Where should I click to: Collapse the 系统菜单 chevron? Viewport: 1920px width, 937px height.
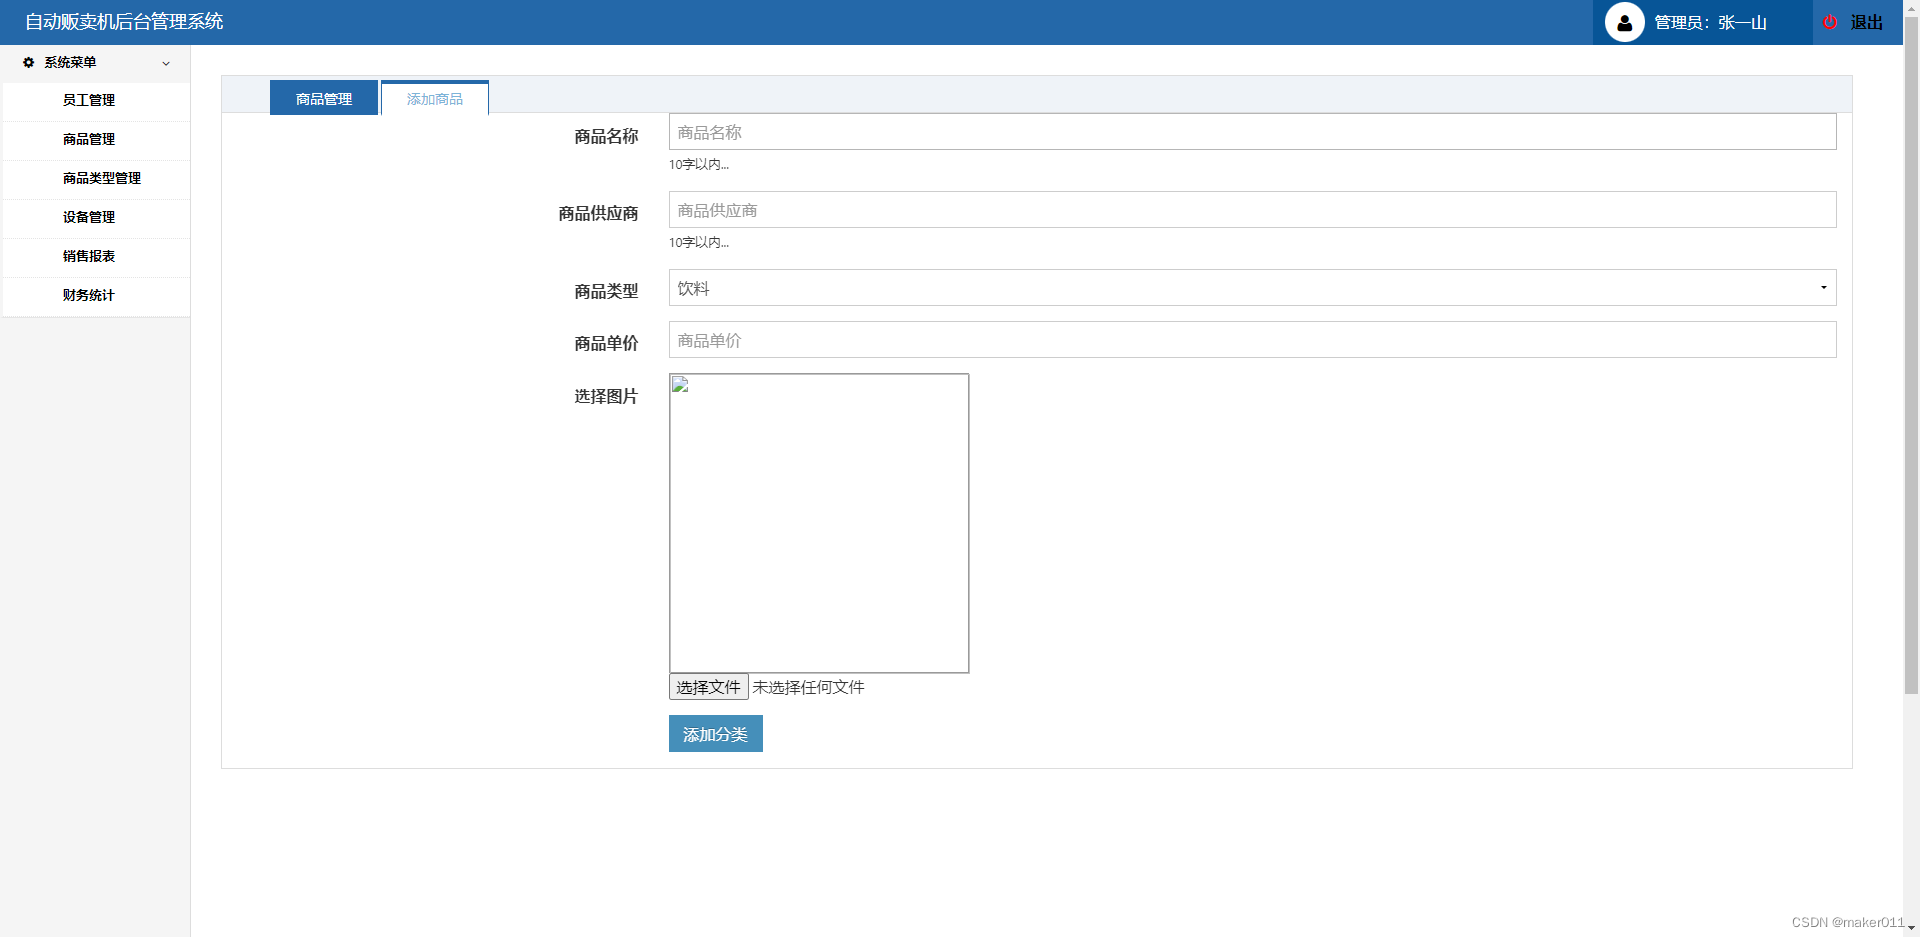click(166, 63)
